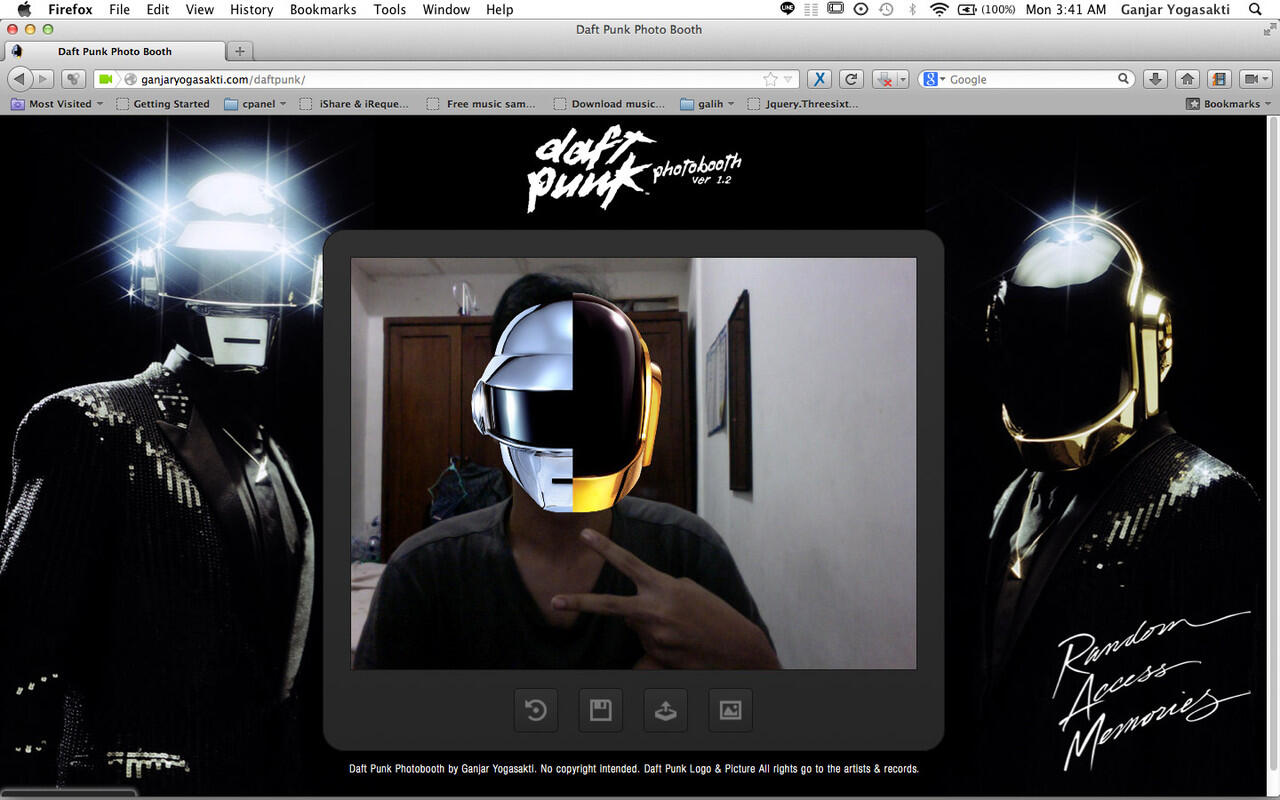1280x800 pixels.
Task: Open the Apple menu
Action: click(25, 9)
